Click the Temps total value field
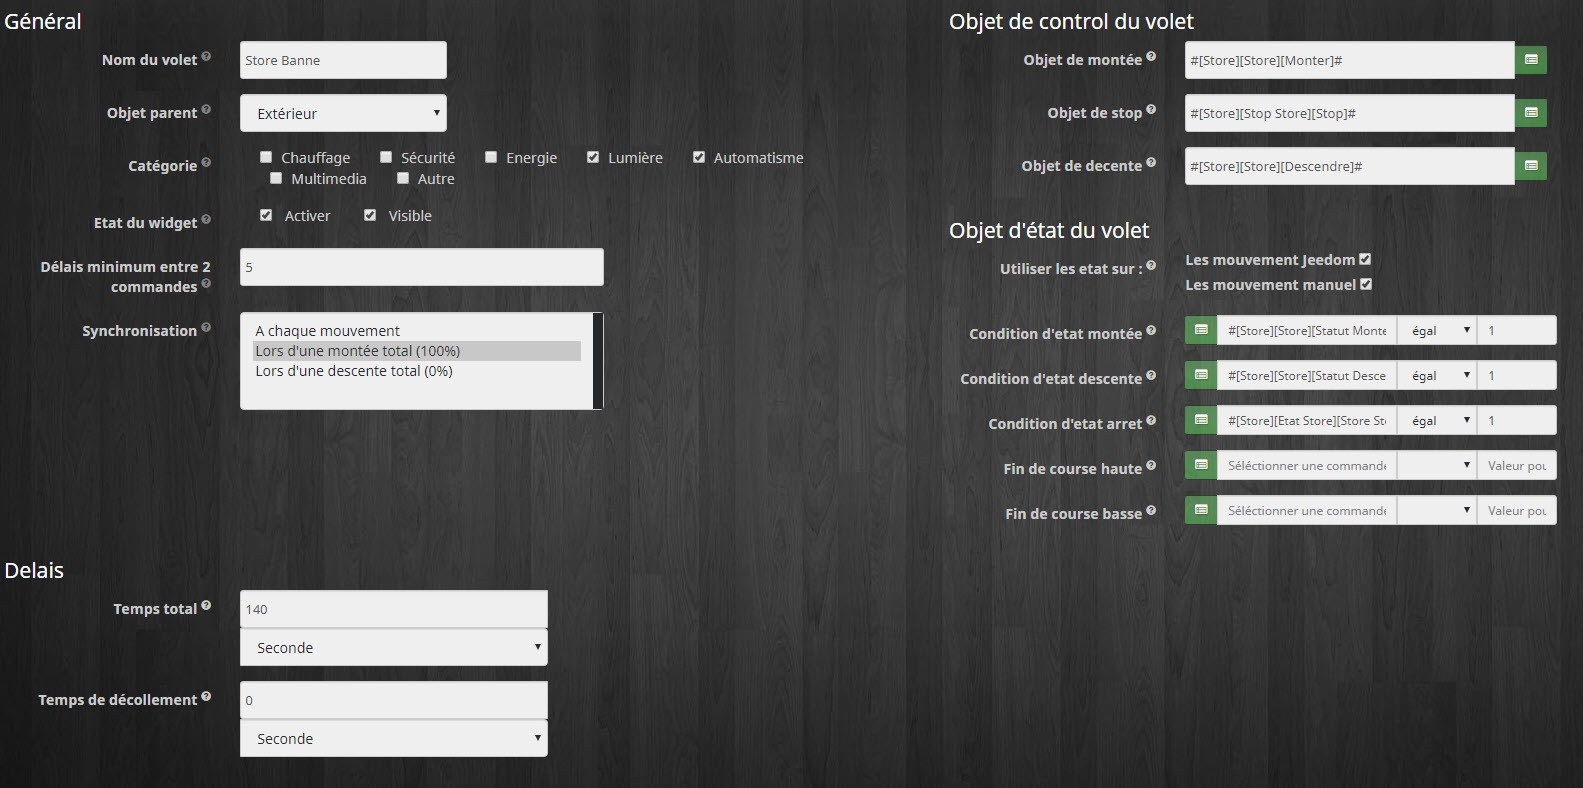This screenshot has height=788, width=1583. tap(394, 609)
